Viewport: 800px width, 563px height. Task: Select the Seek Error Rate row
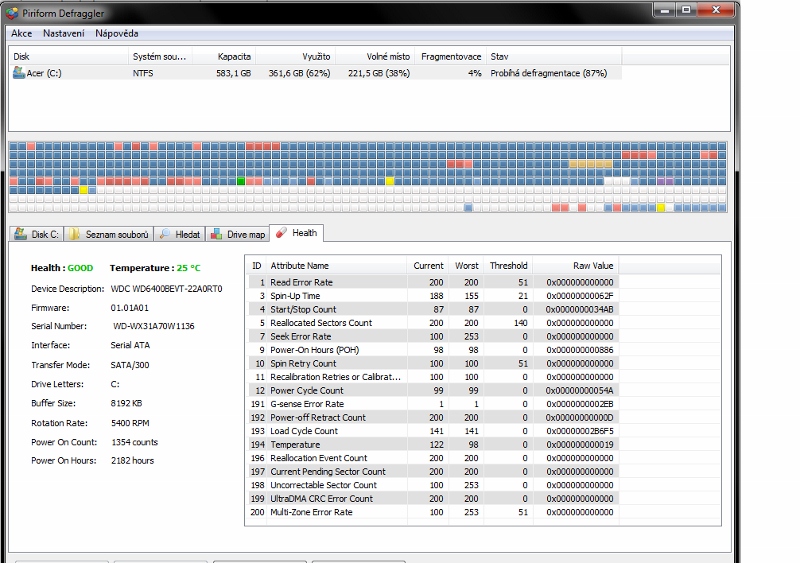coord(433,336)
